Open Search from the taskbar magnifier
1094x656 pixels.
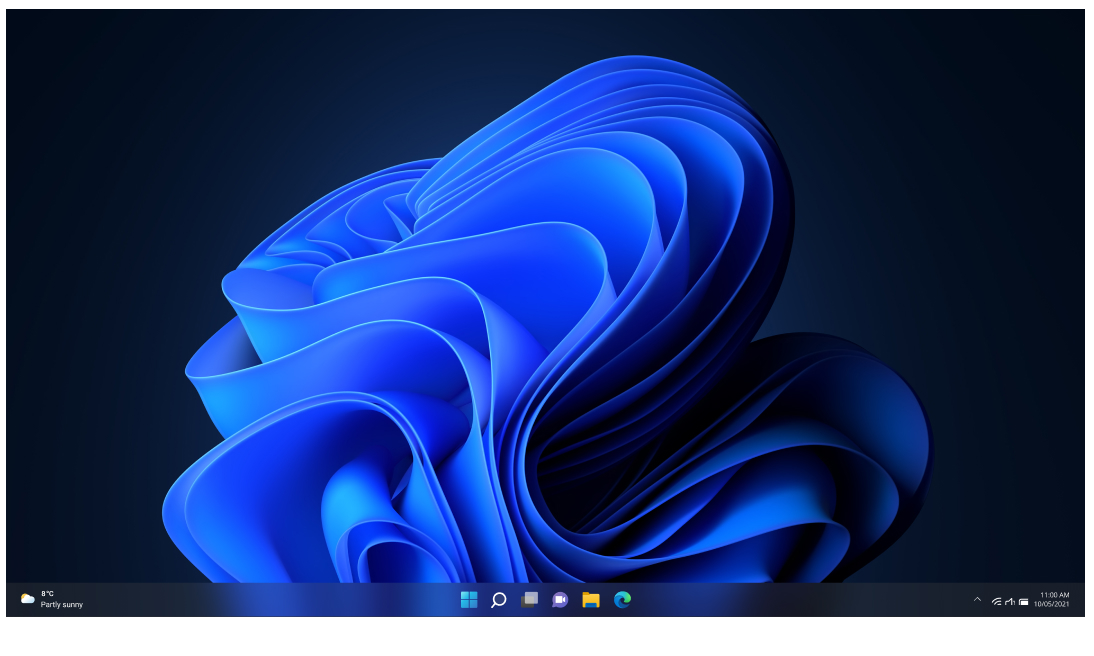499,600
